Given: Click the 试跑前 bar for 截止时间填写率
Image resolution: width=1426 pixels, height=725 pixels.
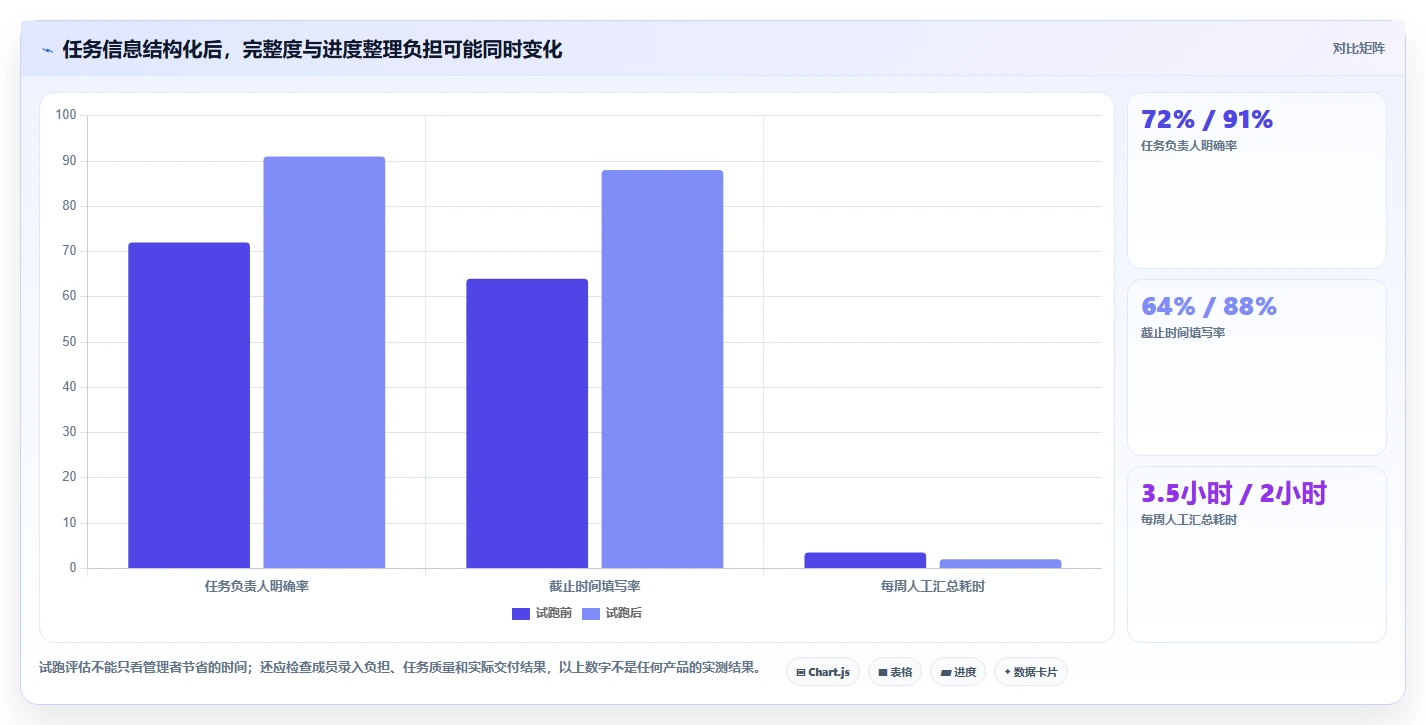Looking at the screenshot, I should pyautogui.click(x=527, y=423).
